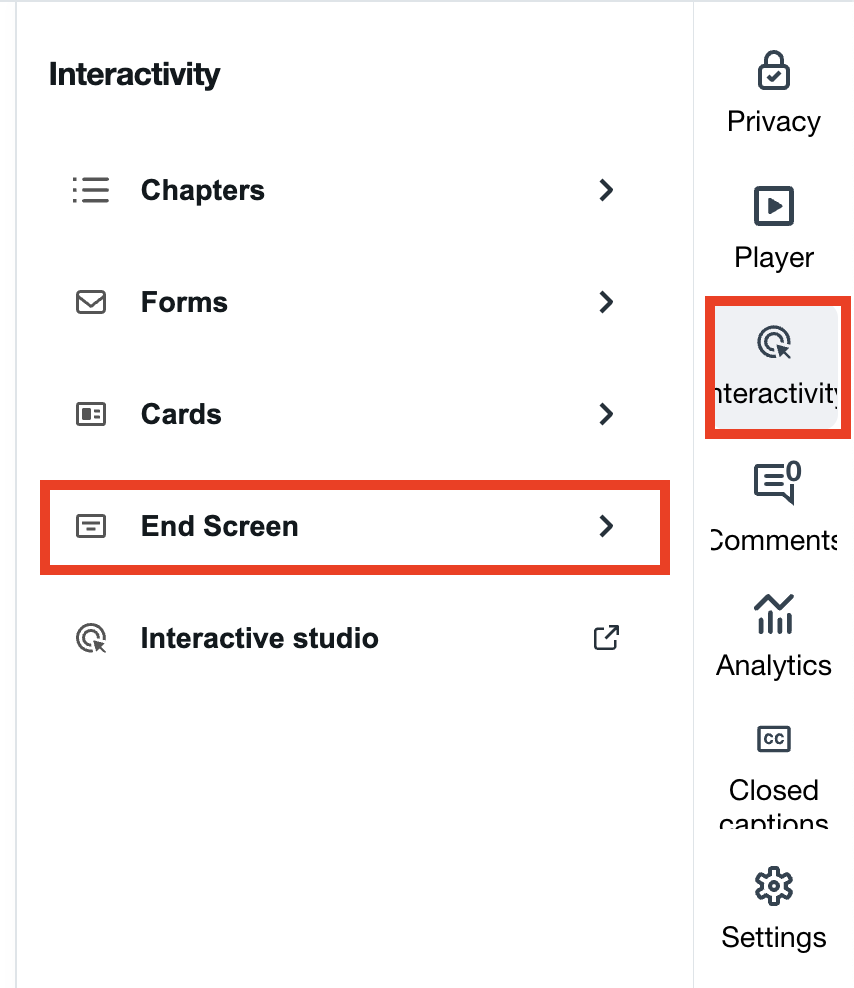Viewport: 854px width, 988px height.
Task: Open the Interactivity panel in the sidebar
Action: point(775,367)
